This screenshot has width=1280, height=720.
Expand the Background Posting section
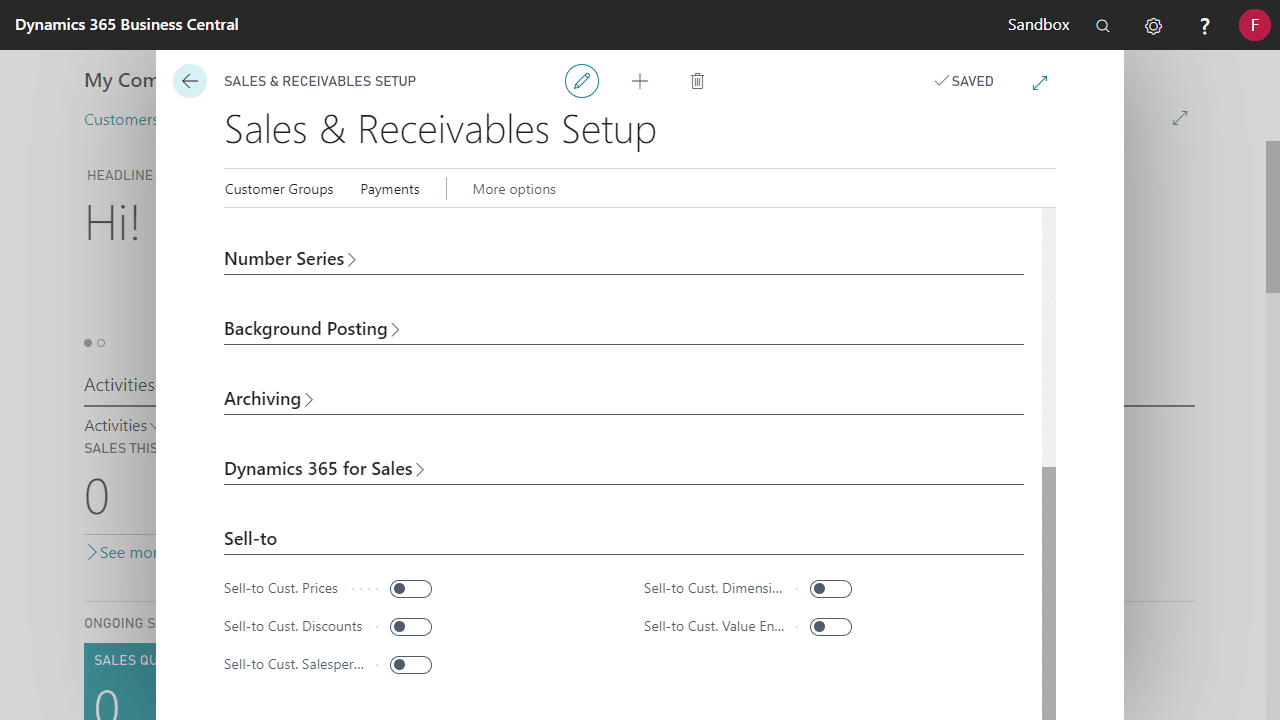click(x=312, y=329)
